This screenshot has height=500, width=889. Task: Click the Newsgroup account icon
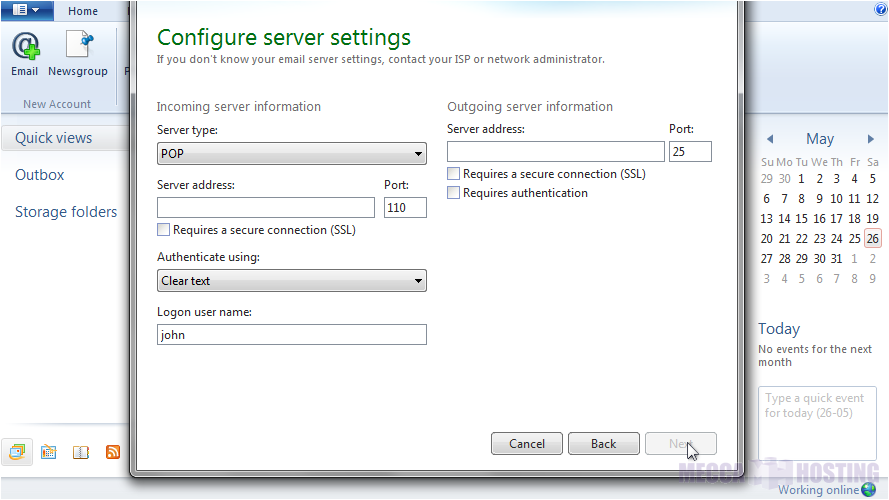click(78, 54)
